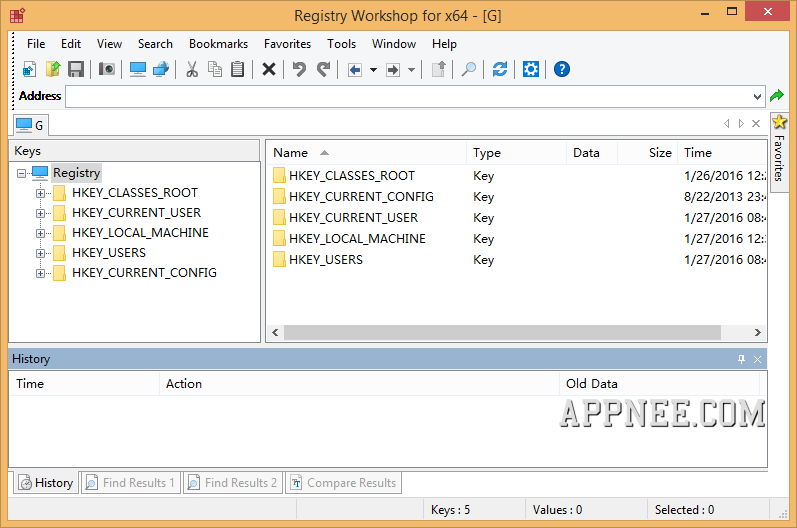Viewport: 797px width, 528px height.
Task: Pin the History panel
Action: (742, 359)
